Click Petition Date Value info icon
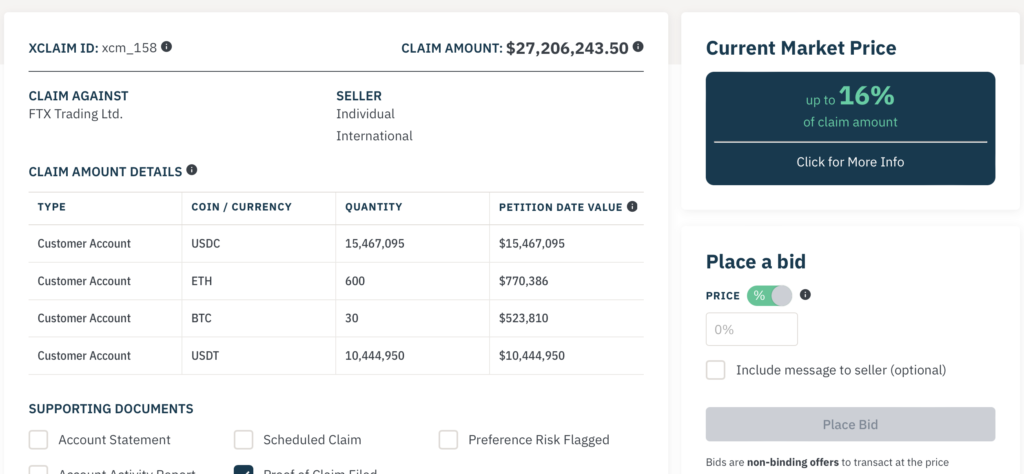Image resolution: width=1024 pixels, height=474 pixels. [x=632, y=206]
